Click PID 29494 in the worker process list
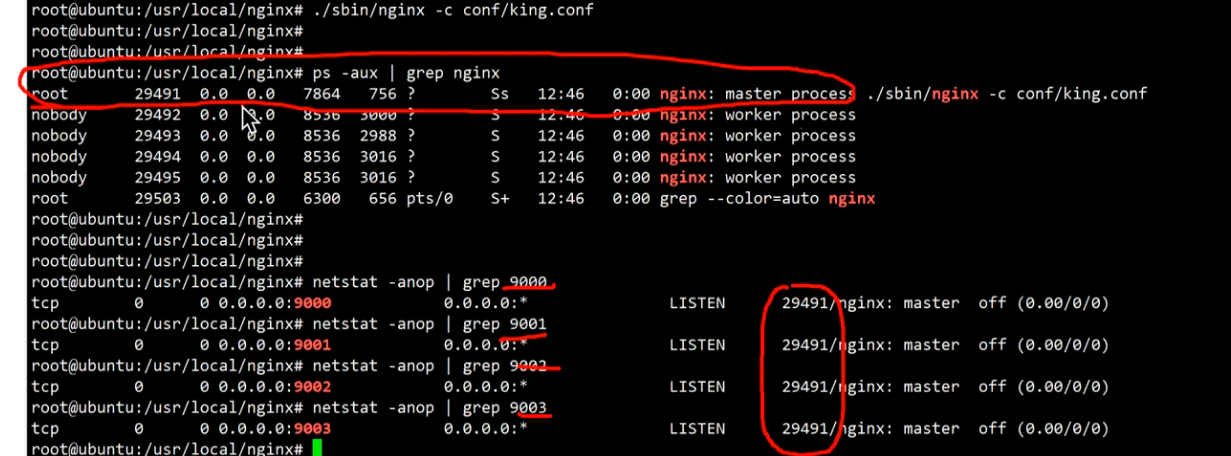This screenshot has height=456, width=1231. point(155,157)
